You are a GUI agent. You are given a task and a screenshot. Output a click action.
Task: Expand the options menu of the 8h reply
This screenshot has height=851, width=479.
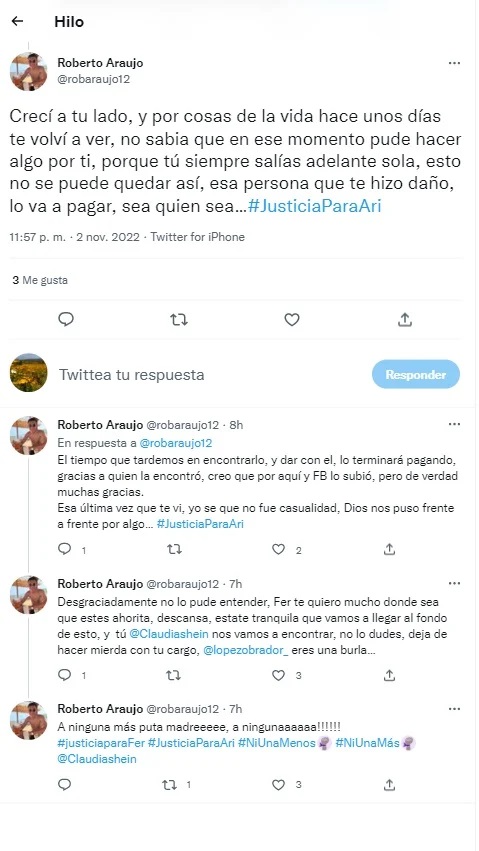[454, 424]
